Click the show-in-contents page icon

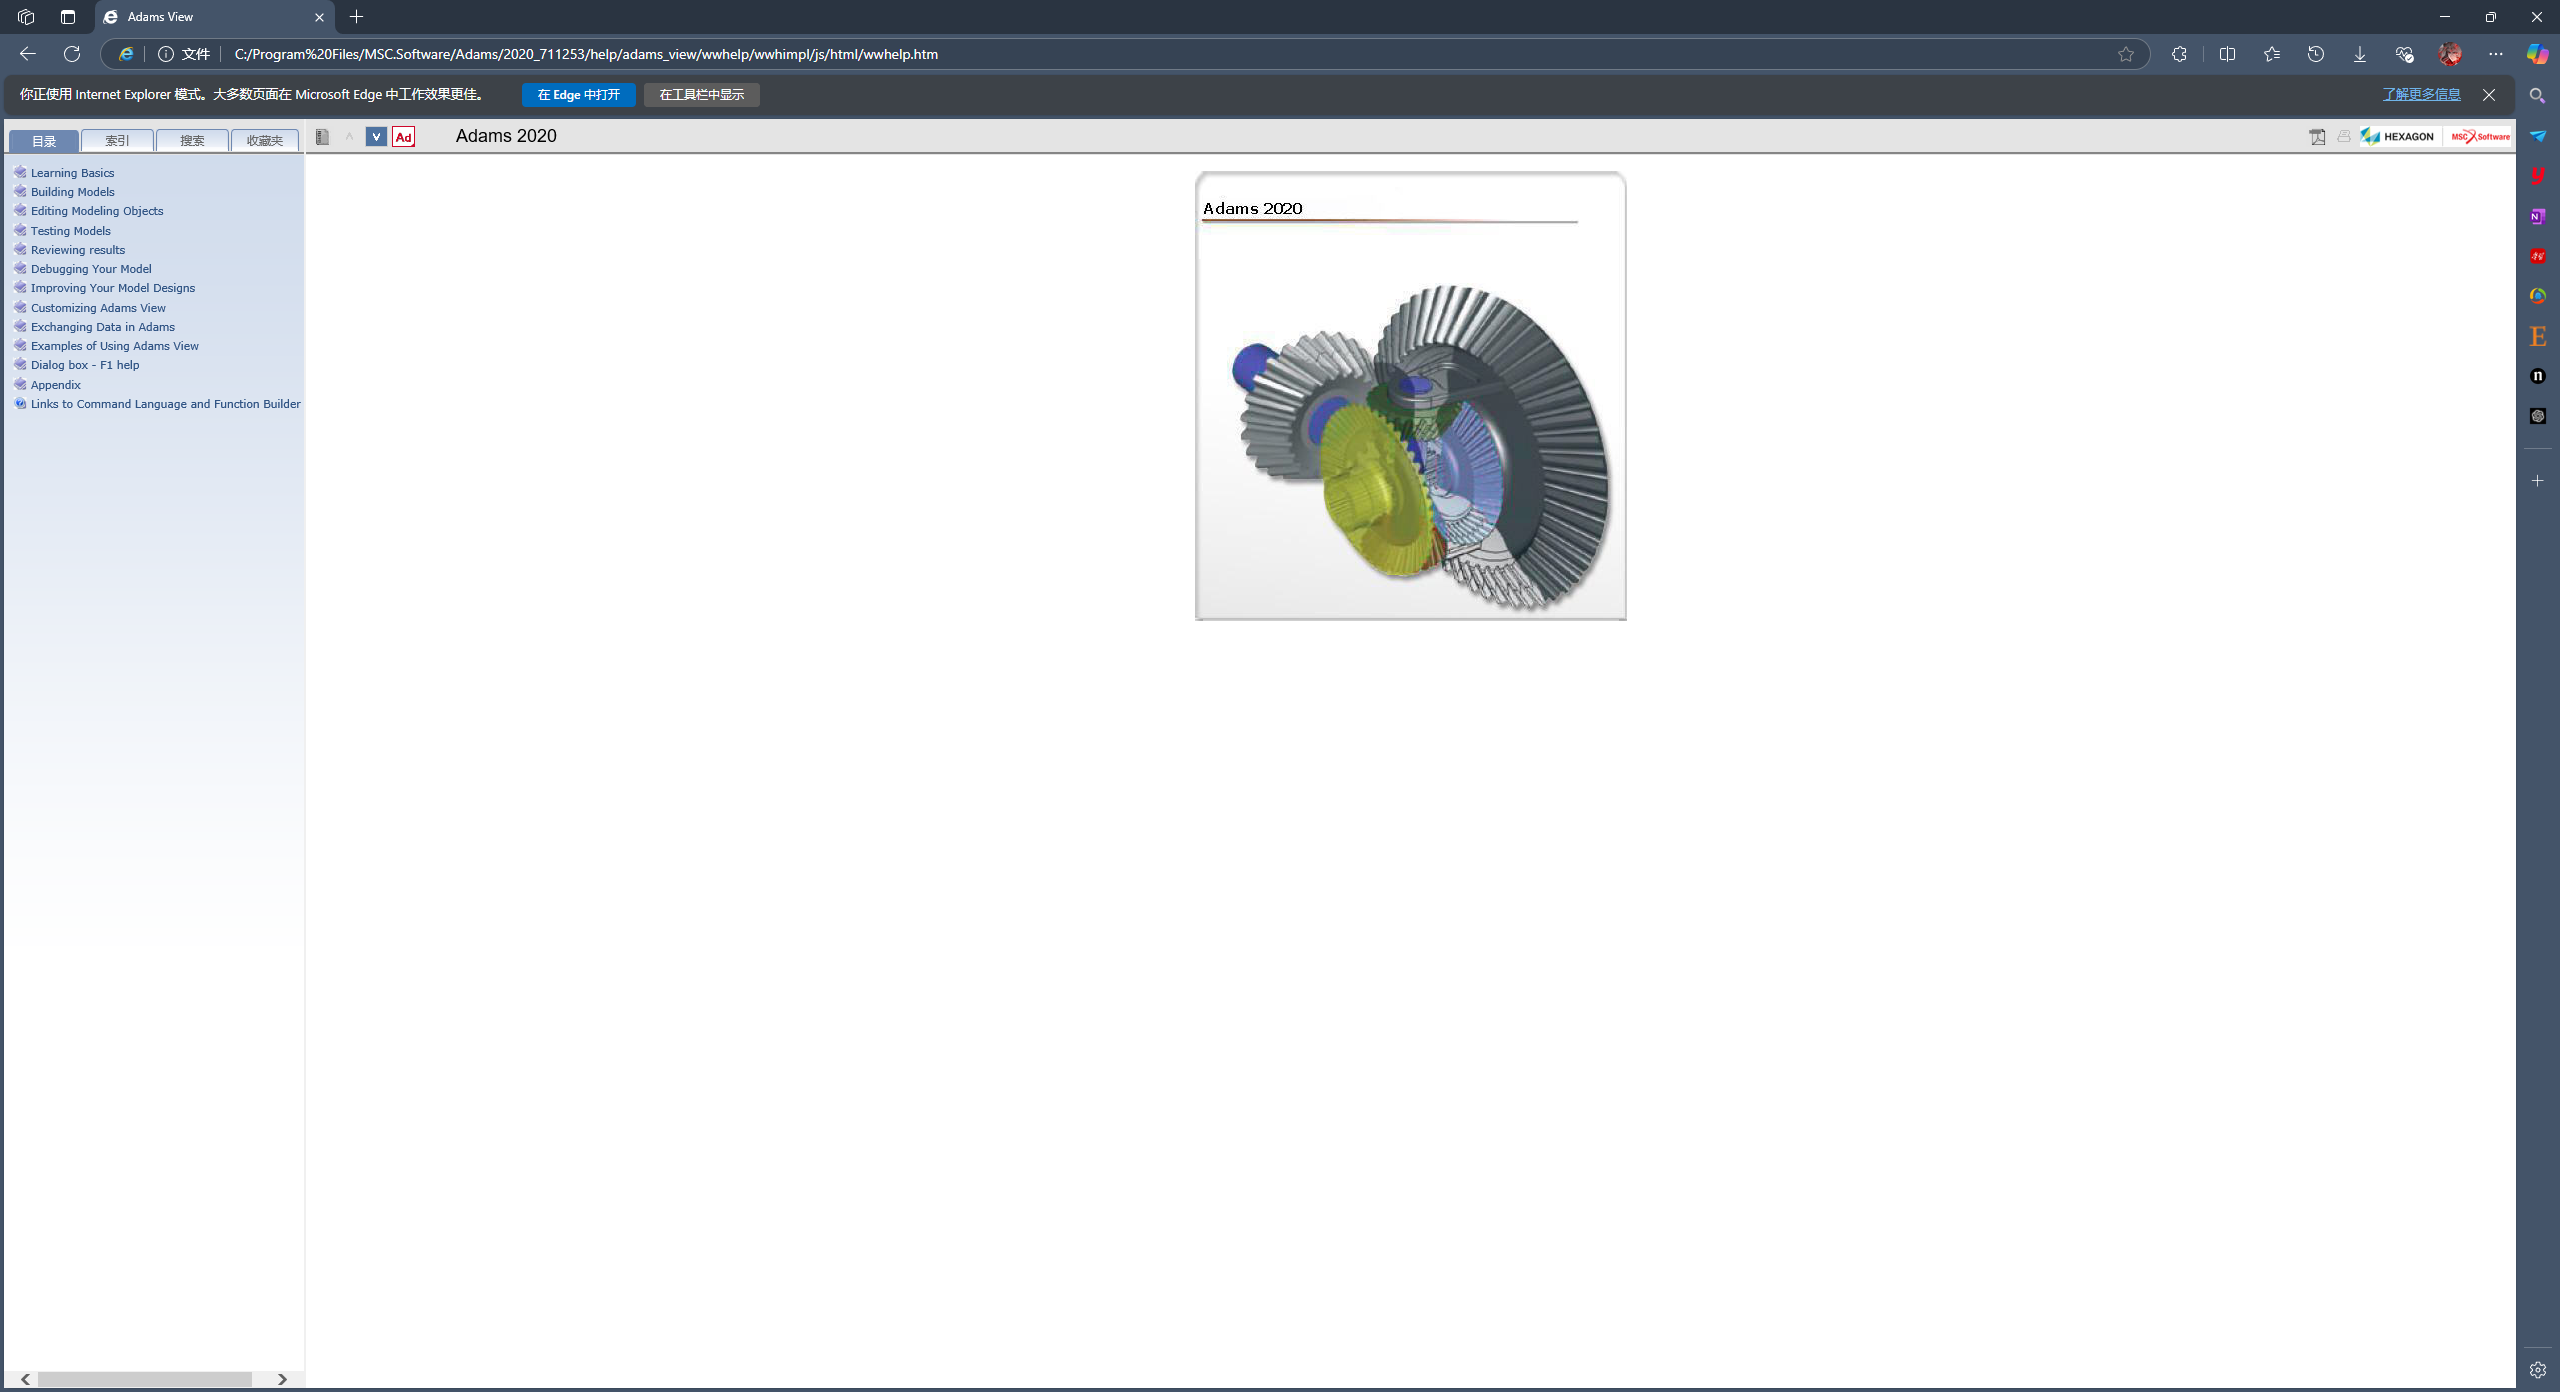click(x=322, y=137)
